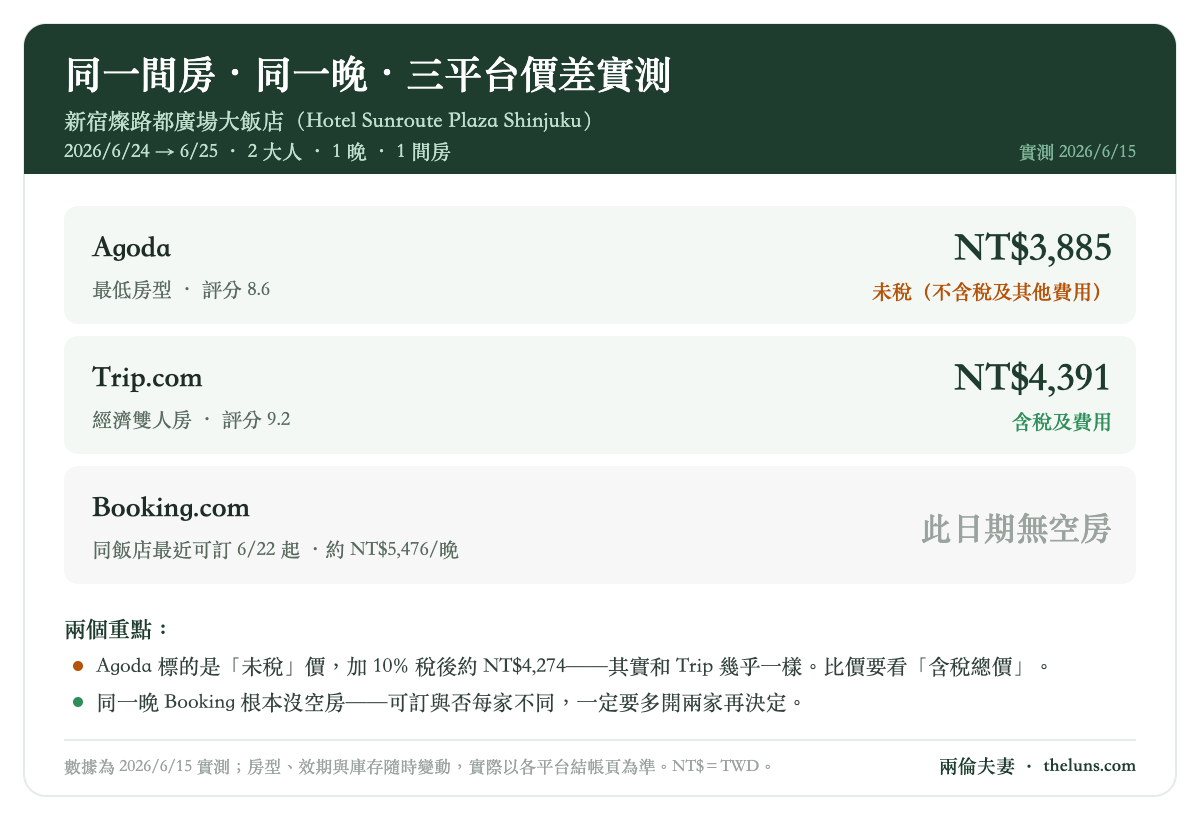Viewport: 1200px width, 820px height.
Task: Click the 兩個重點： heading
Action: (118, 630)
